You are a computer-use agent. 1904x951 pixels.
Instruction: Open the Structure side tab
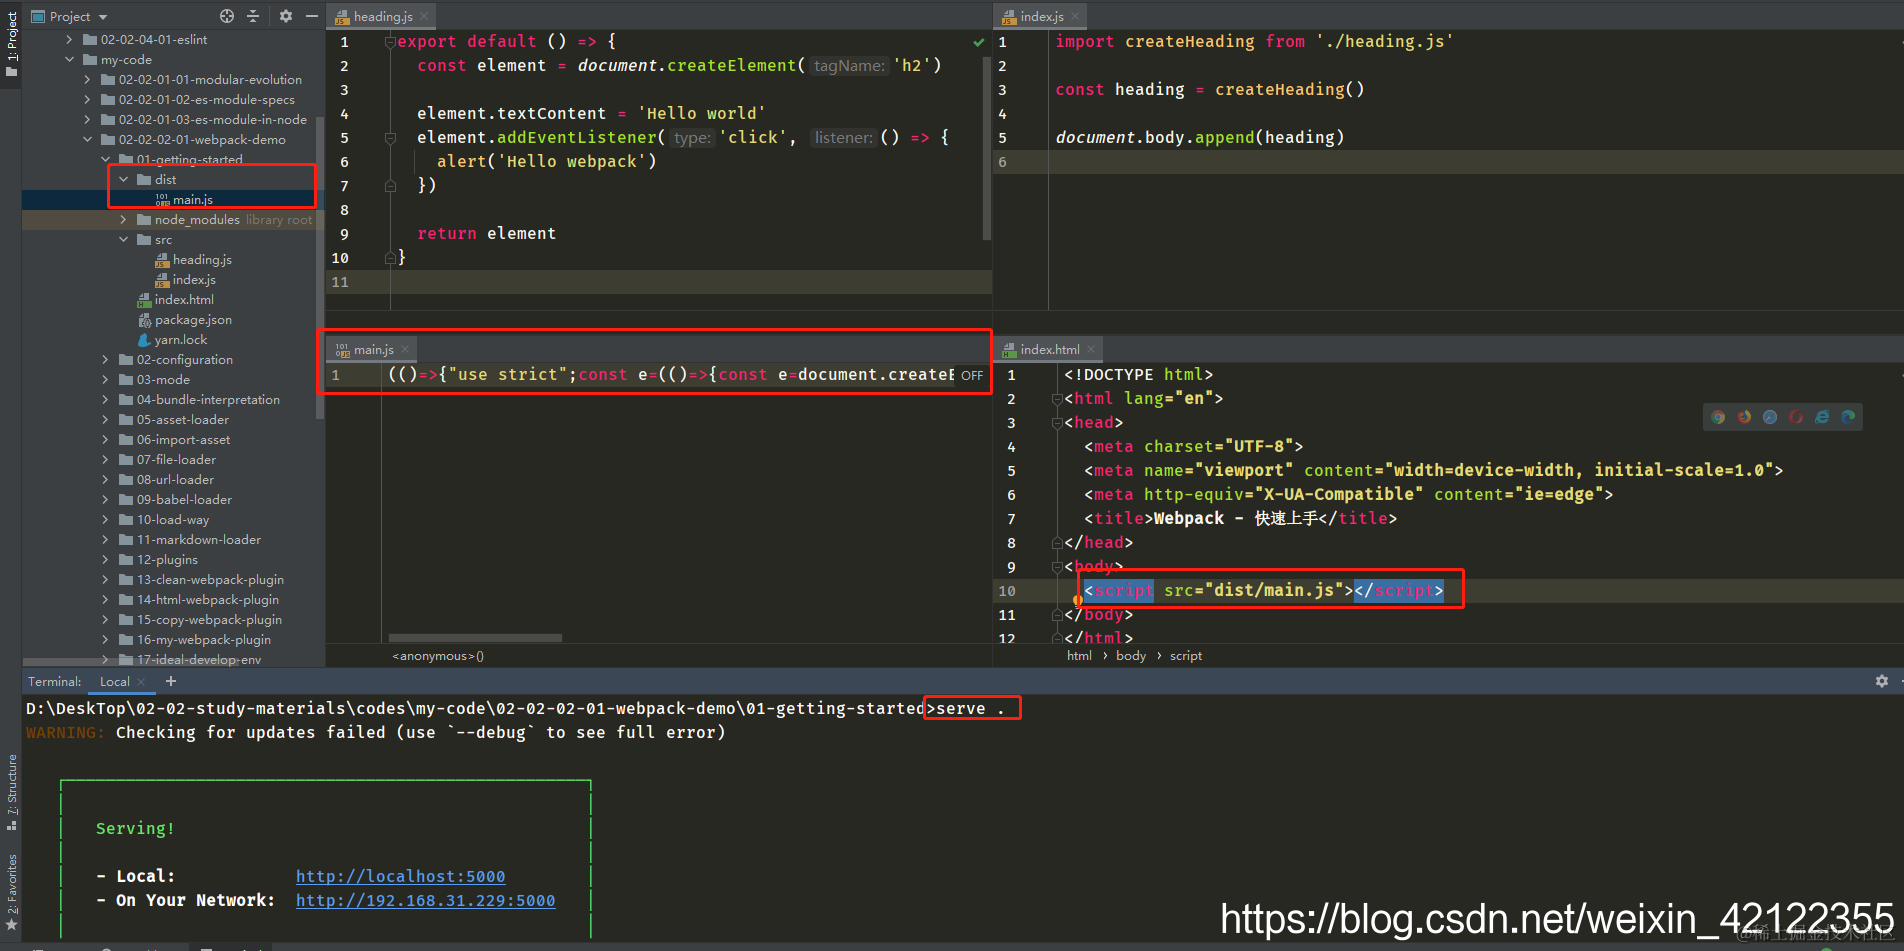tap(11, 792)
